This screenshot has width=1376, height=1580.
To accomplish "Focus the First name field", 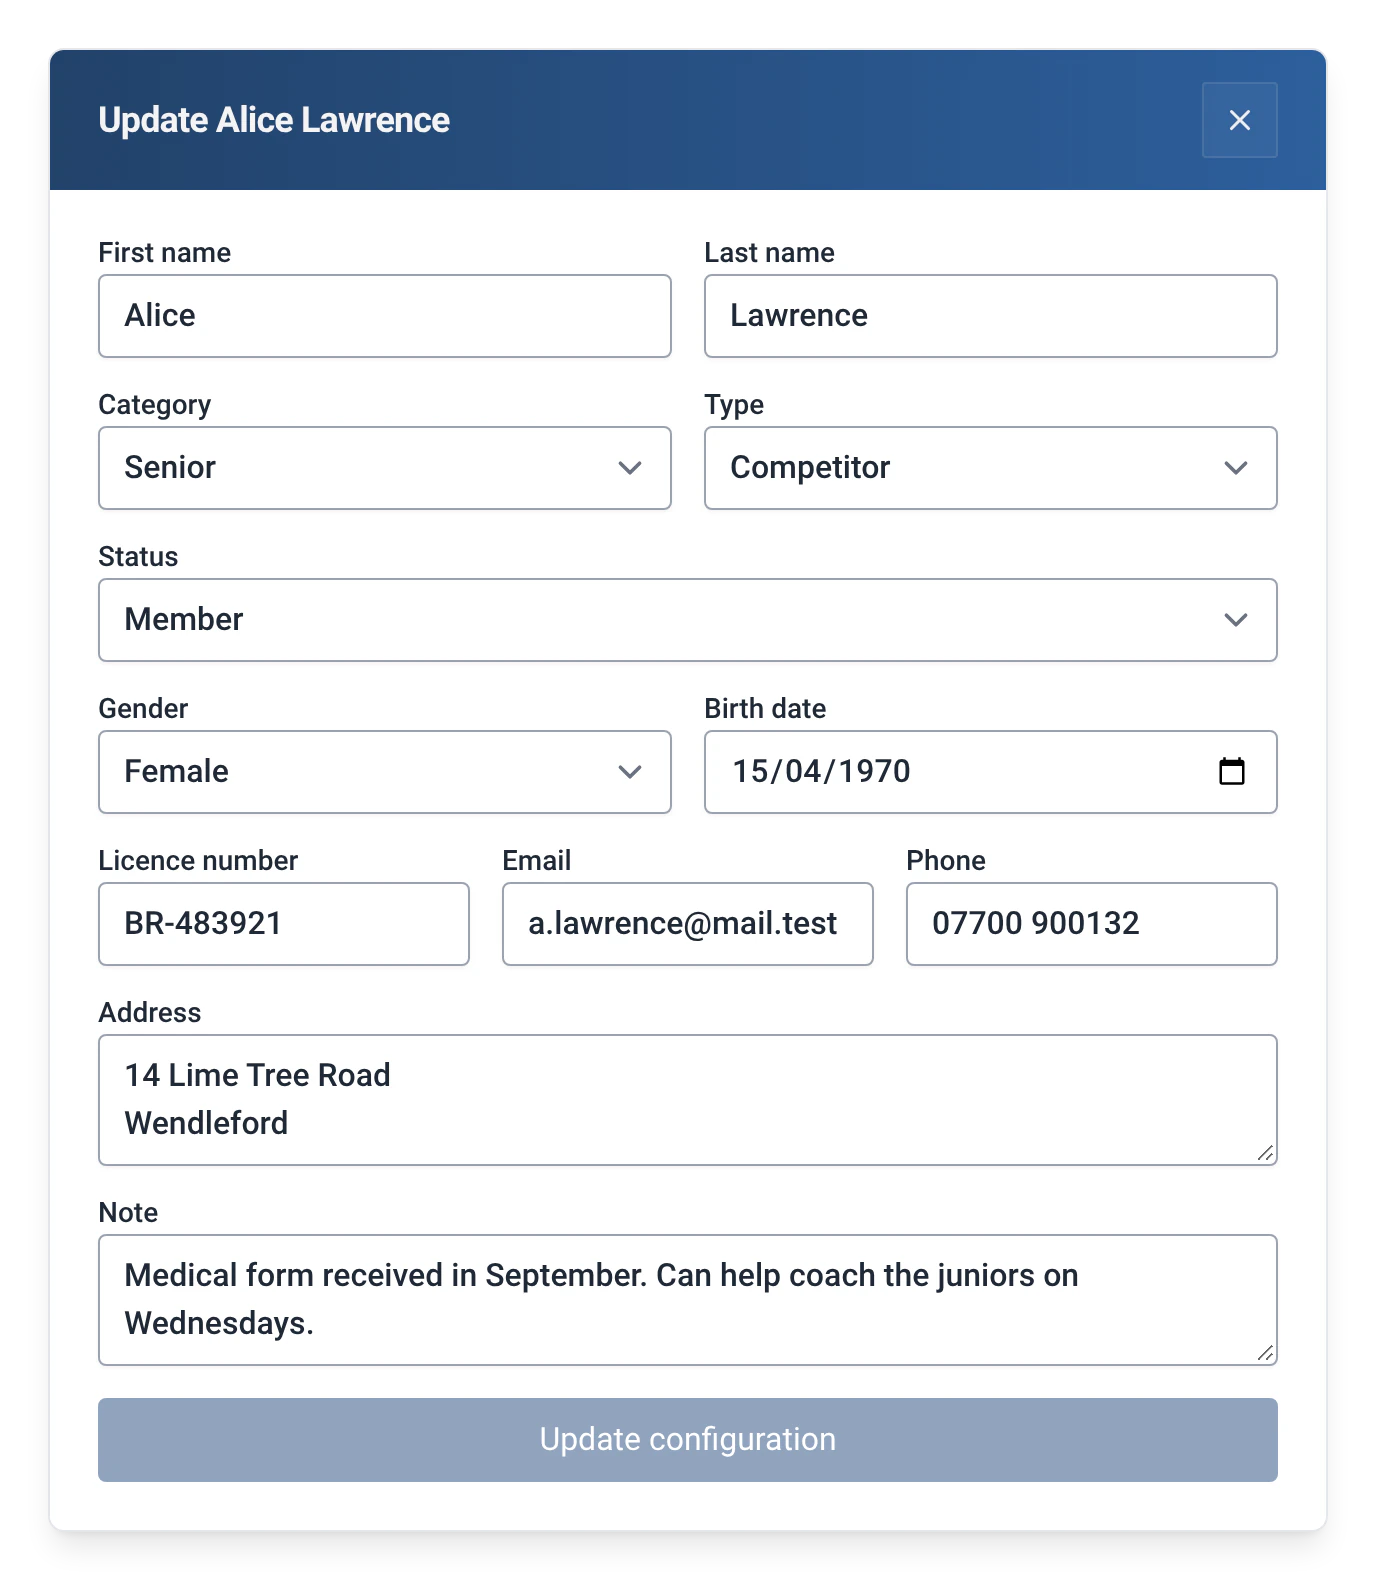I will click(x=384, y=316).
